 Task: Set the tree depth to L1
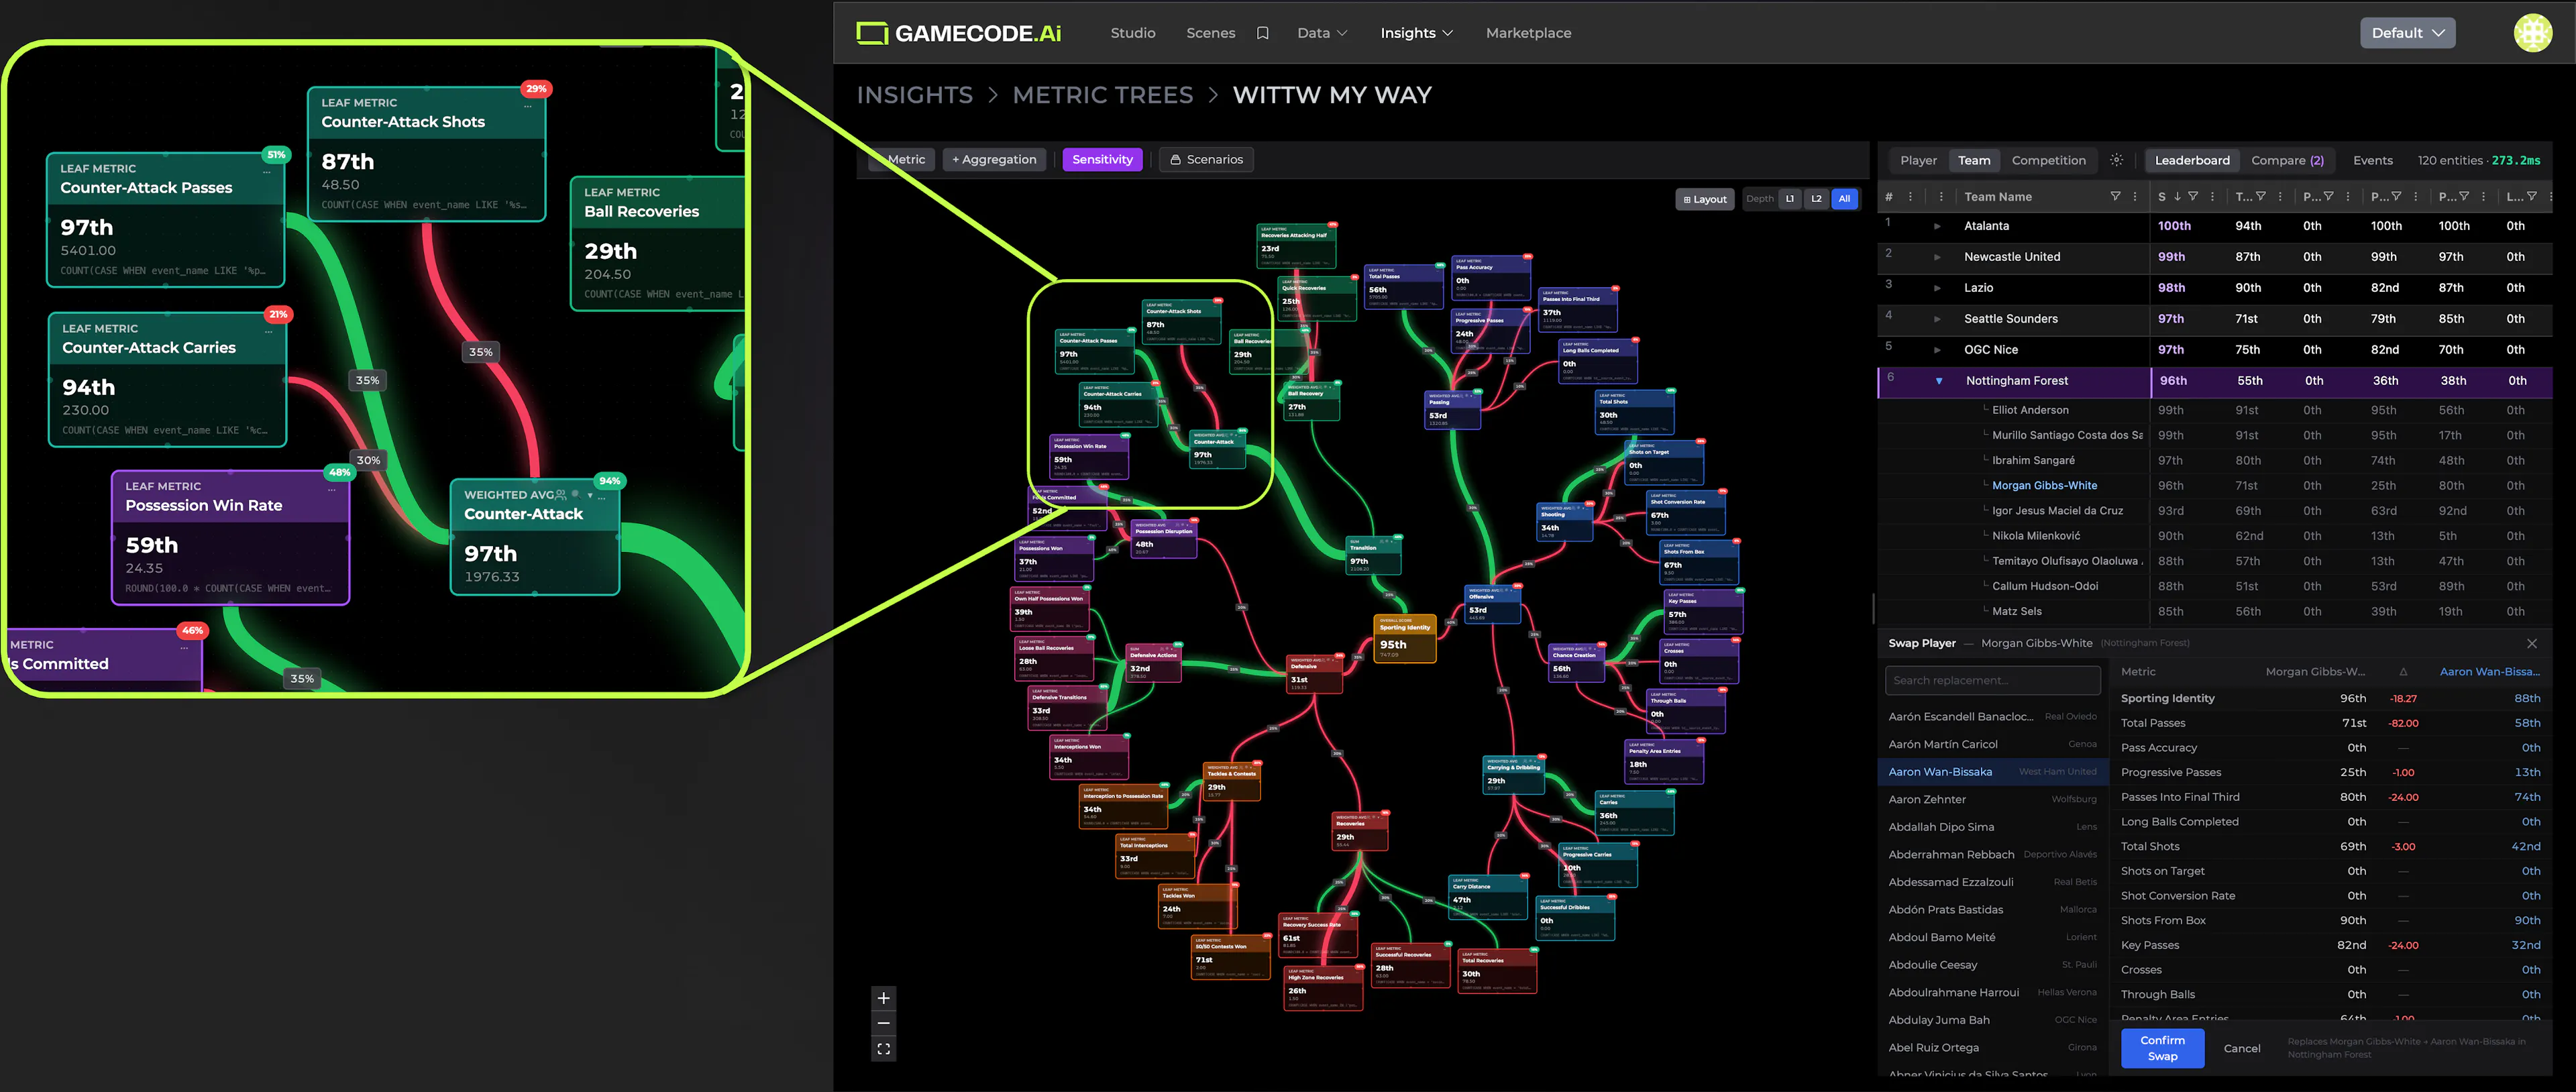click(1790, 199)
